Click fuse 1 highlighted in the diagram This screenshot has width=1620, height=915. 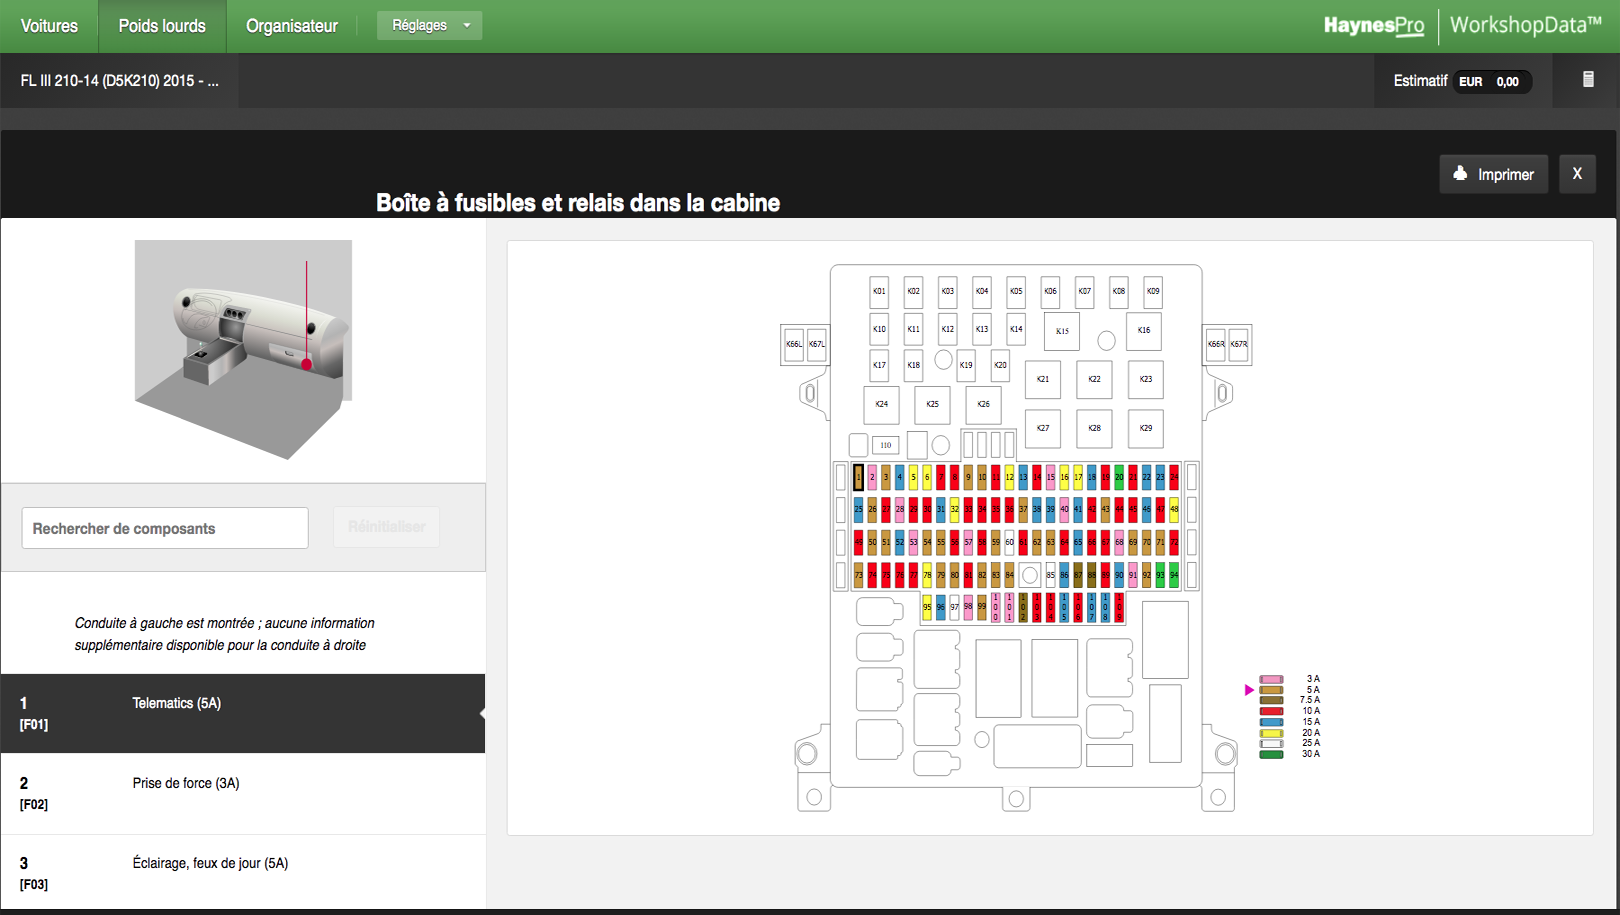click(x=858, y=477)
